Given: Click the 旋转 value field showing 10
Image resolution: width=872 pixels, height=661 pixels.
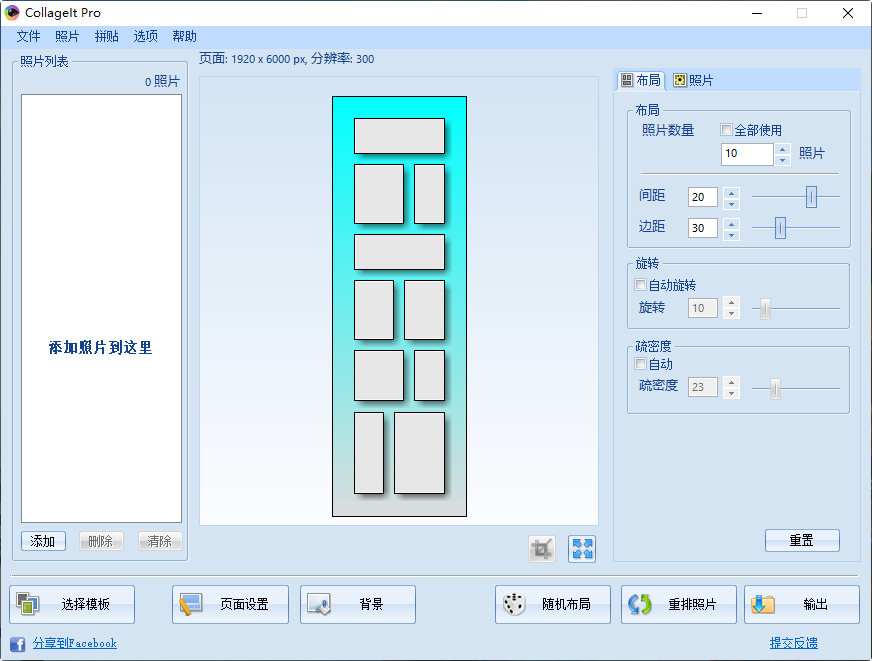Looking at the screenshot, I should click(x=703, y=309).
